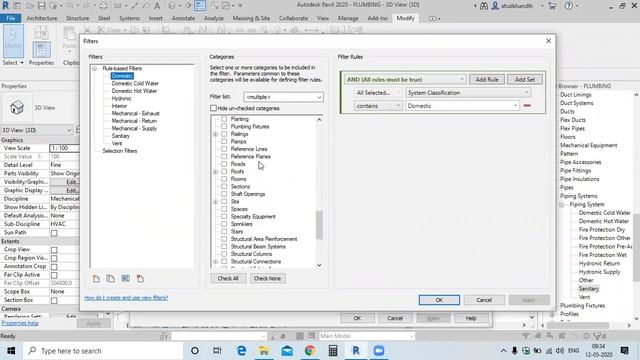Click the Check None button
The height and width of the screenshot is (360, 640).
(267, 278)
